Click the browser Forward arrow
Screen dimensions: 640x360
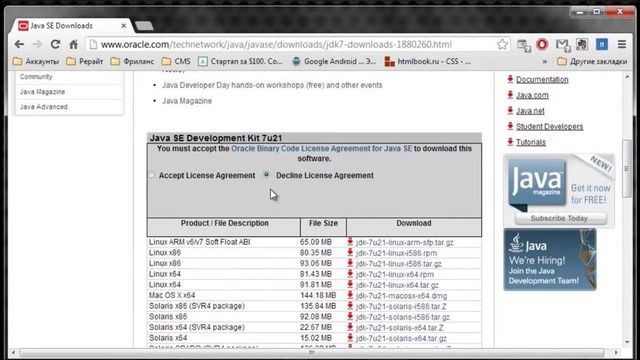point(37,44)
